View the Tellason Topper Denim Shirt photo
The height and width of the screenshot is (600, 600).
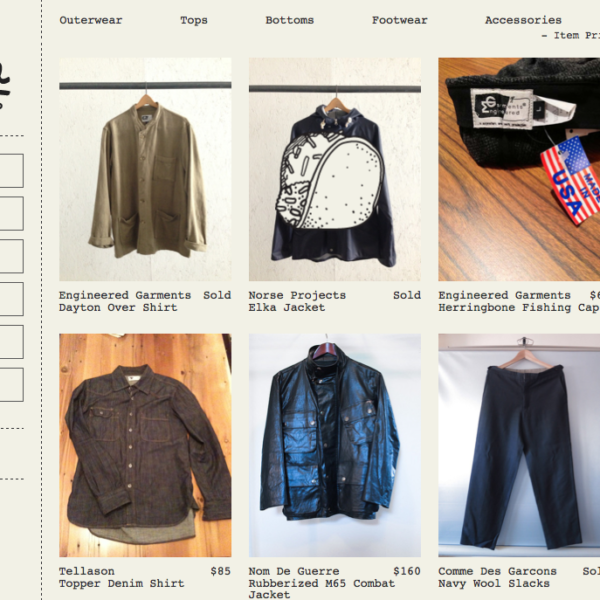[x=145, y=445]
